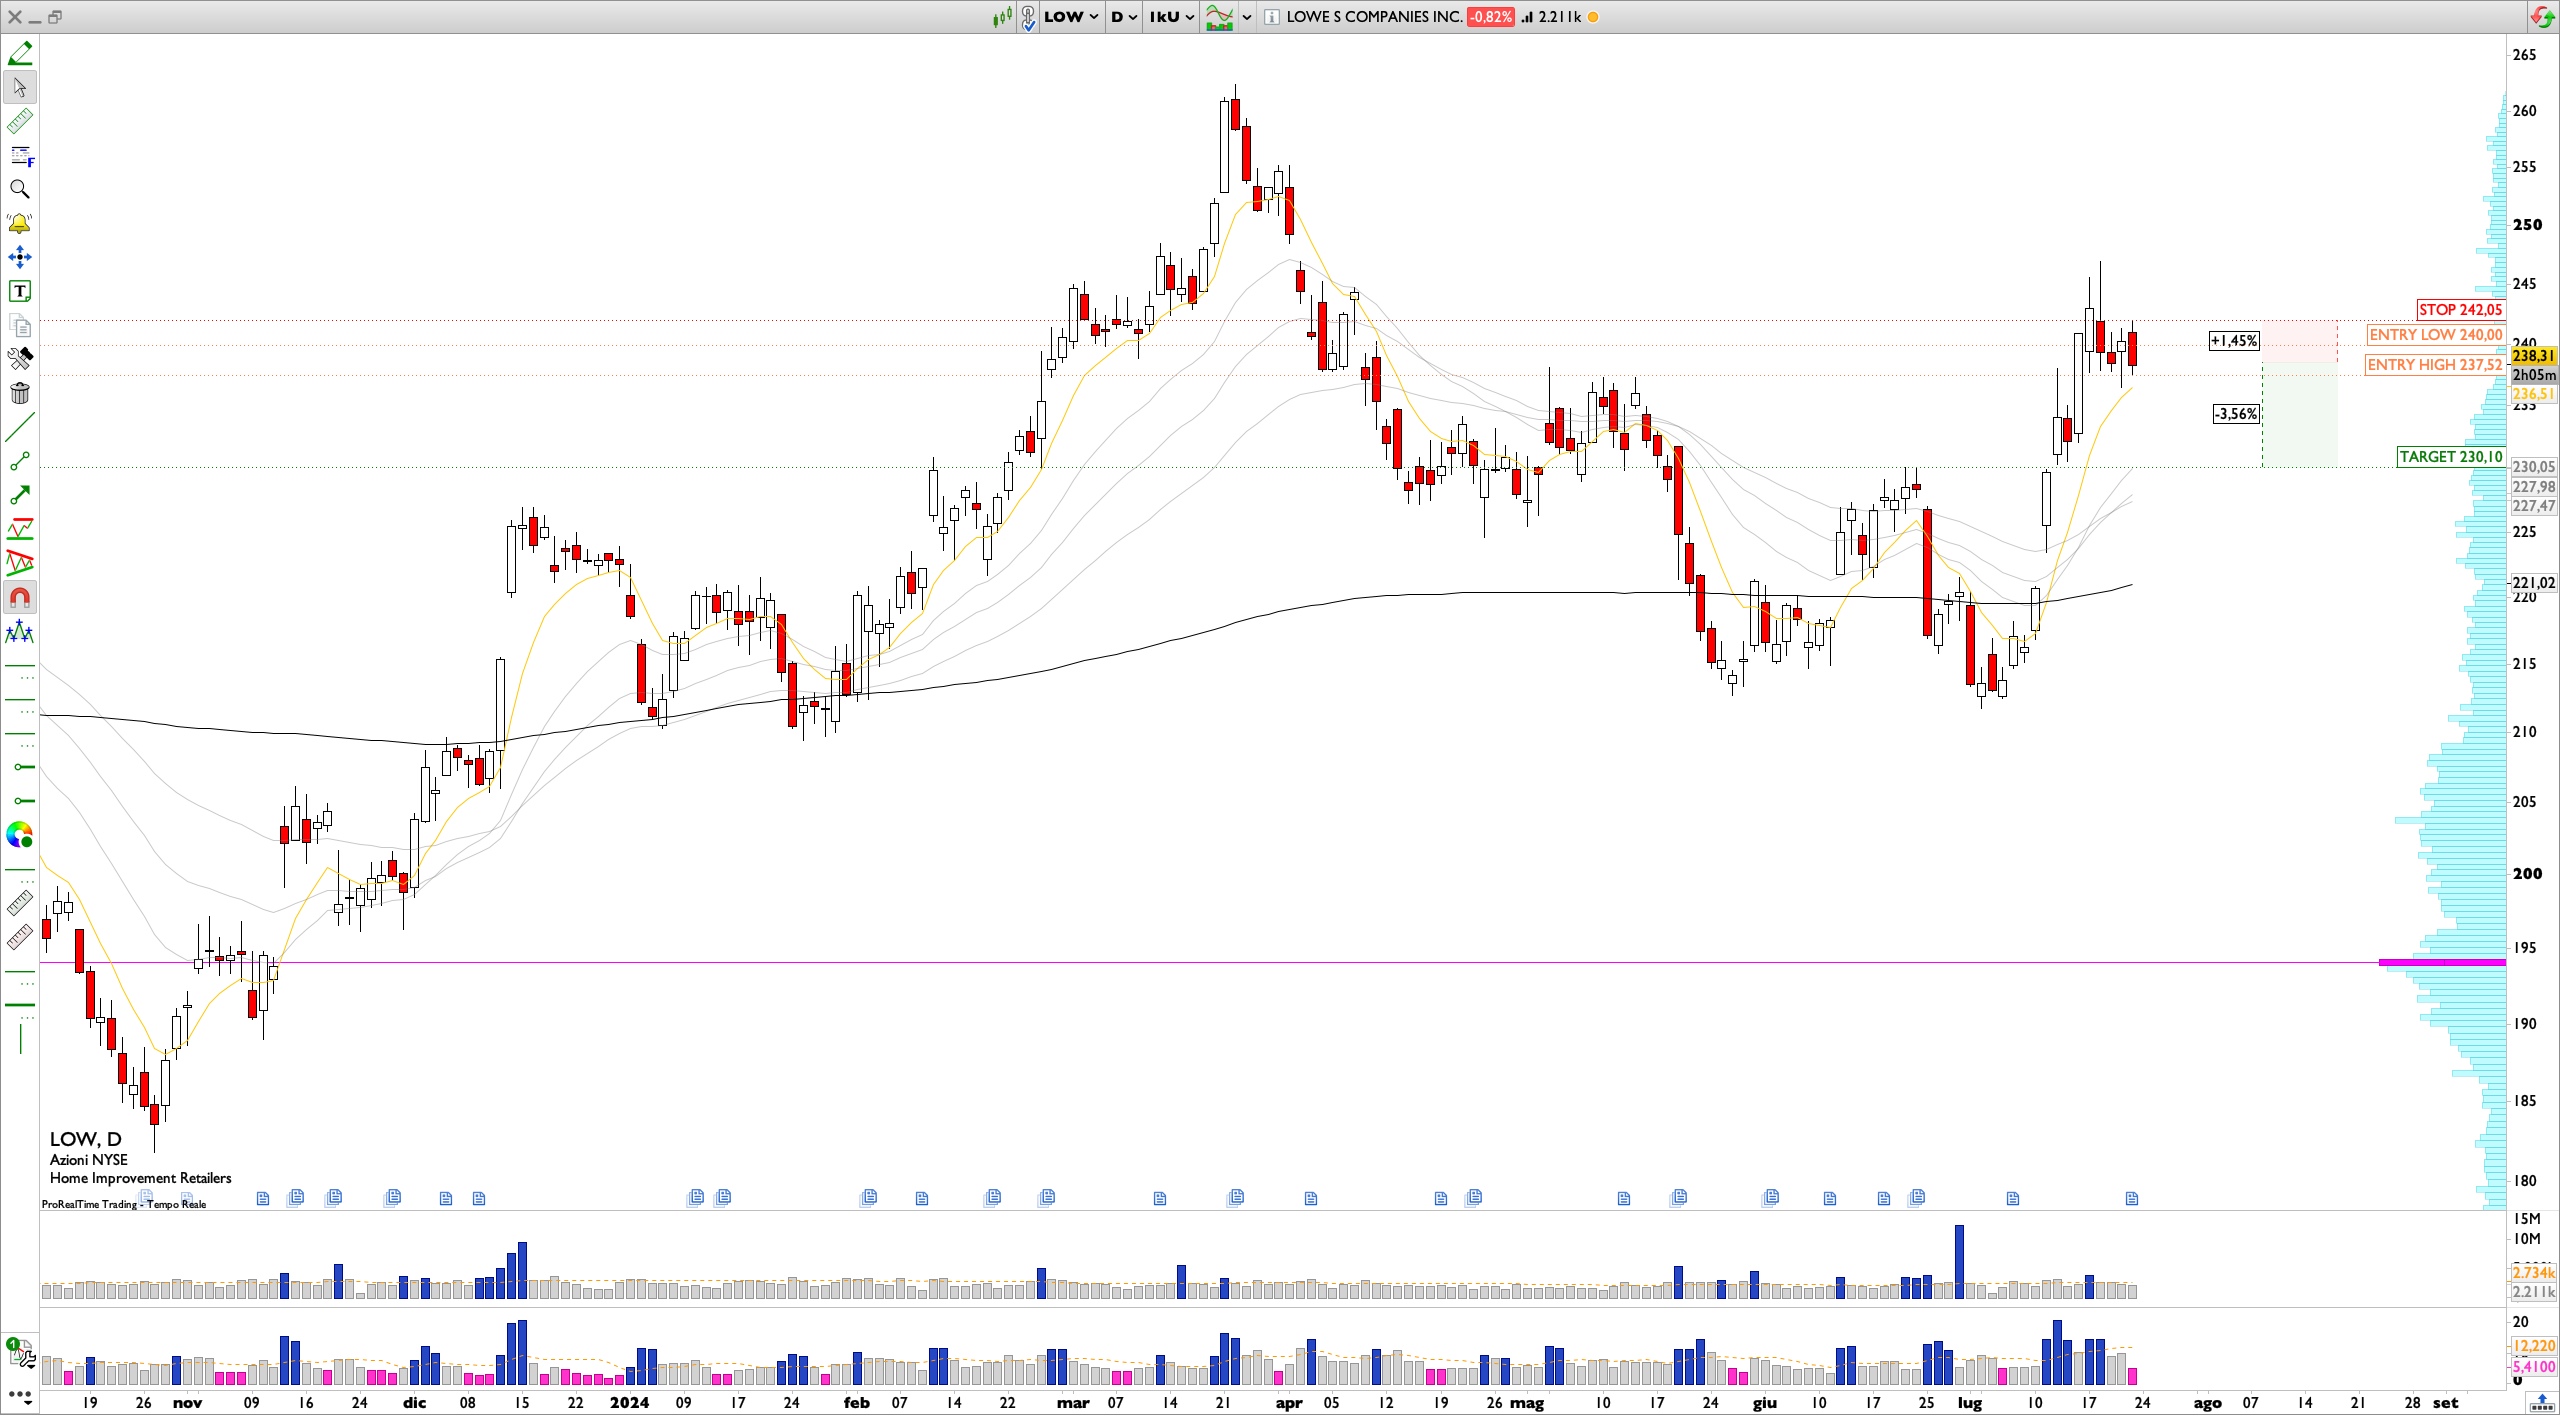Click the info icon beside company name
Screen dimensions: 2560x1415
point(1271,17)
